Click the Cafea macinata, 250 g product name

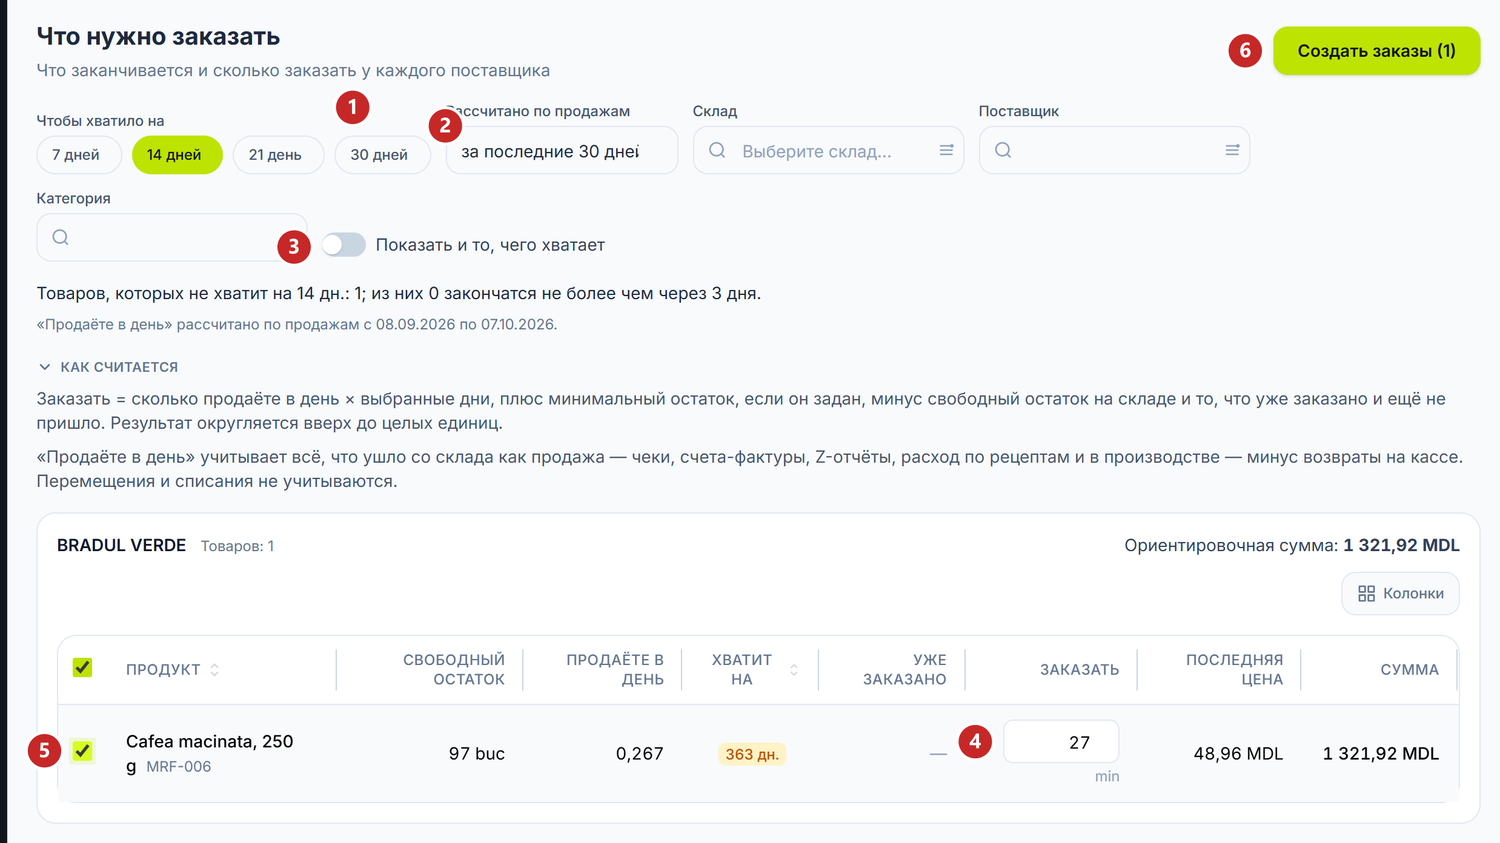click(210, 753)
